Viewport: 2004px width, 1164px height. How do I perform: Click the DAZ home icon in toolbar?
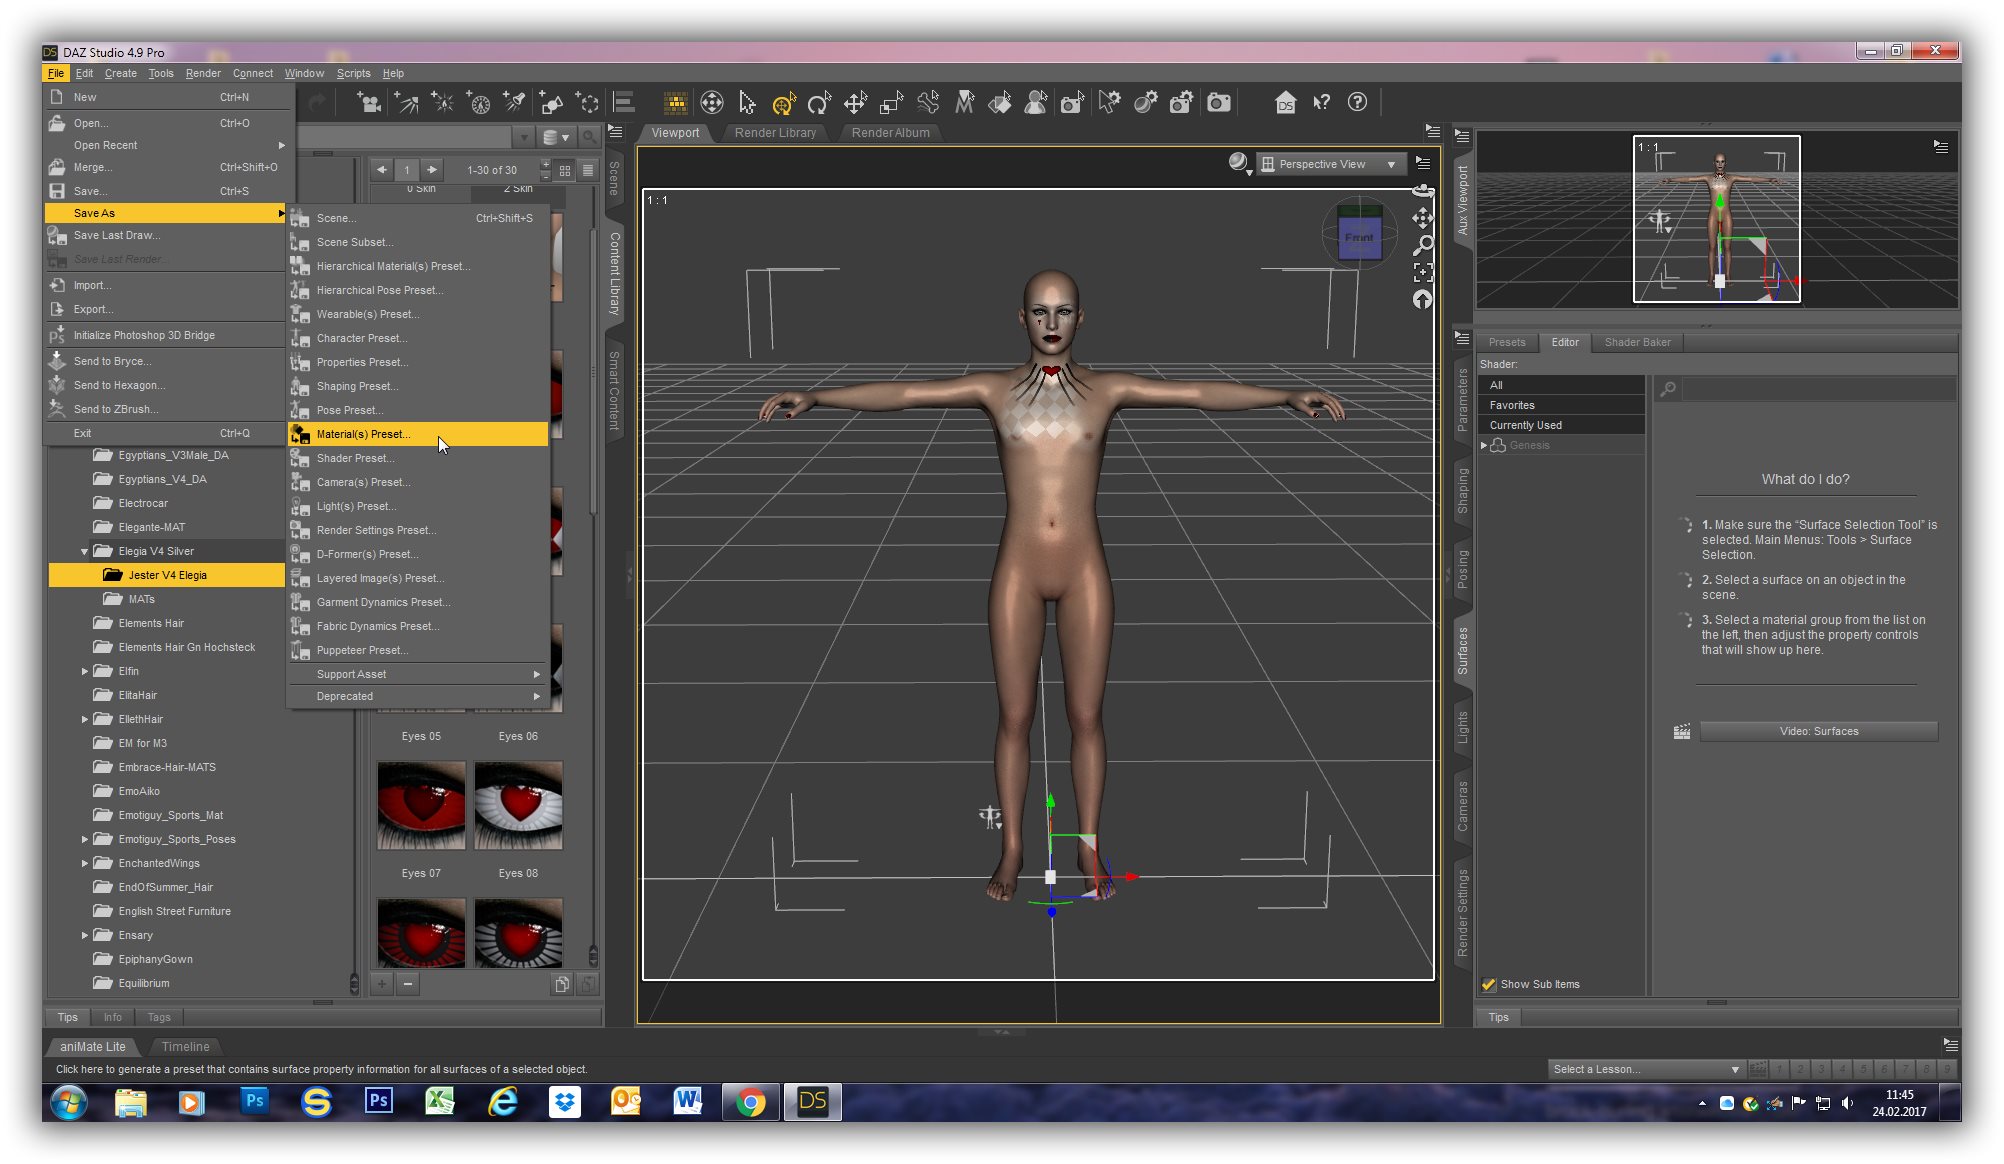[x=1285, y=102]
